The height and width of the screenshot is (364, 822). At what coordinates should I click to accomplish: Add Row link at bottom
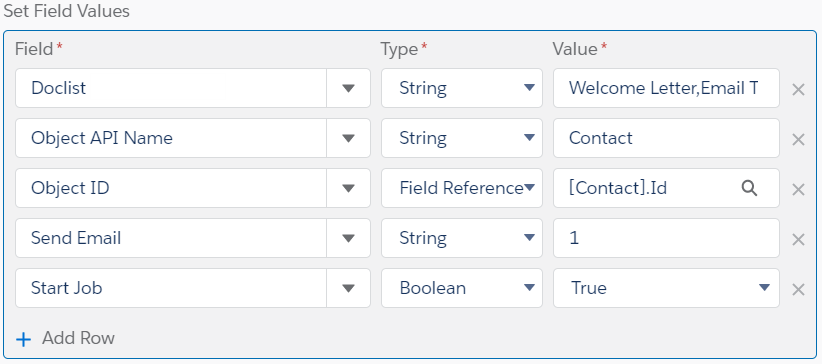click(x=78, y=338)
